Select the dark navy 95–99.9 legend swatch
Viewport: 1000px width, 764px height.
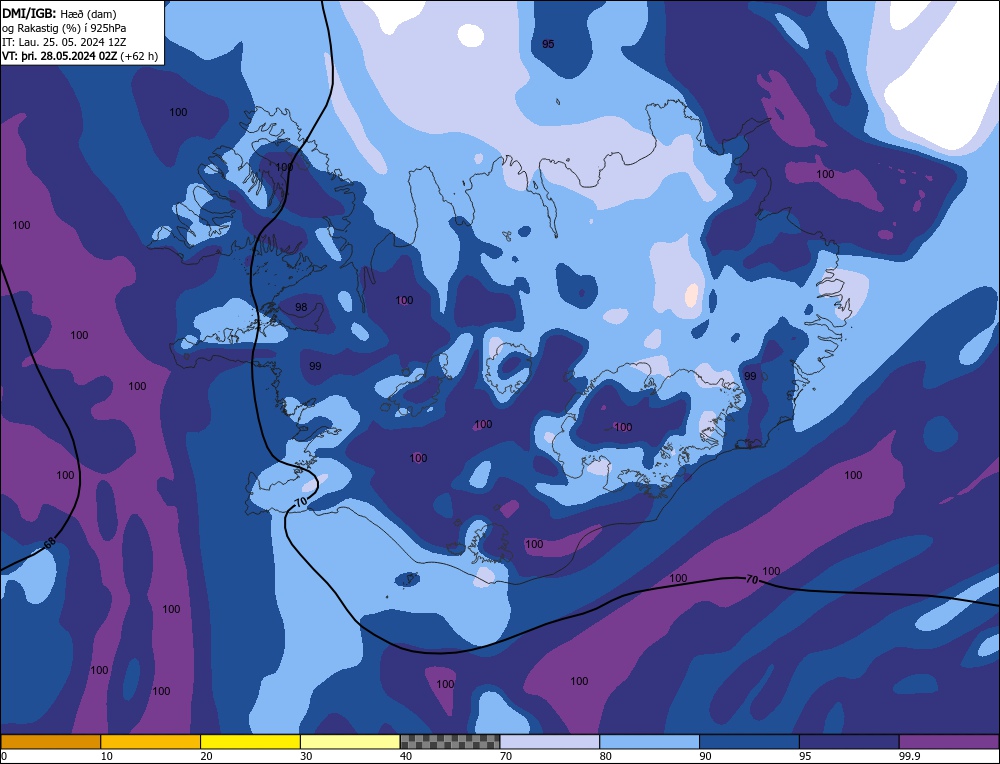click(x=849, y=742)
